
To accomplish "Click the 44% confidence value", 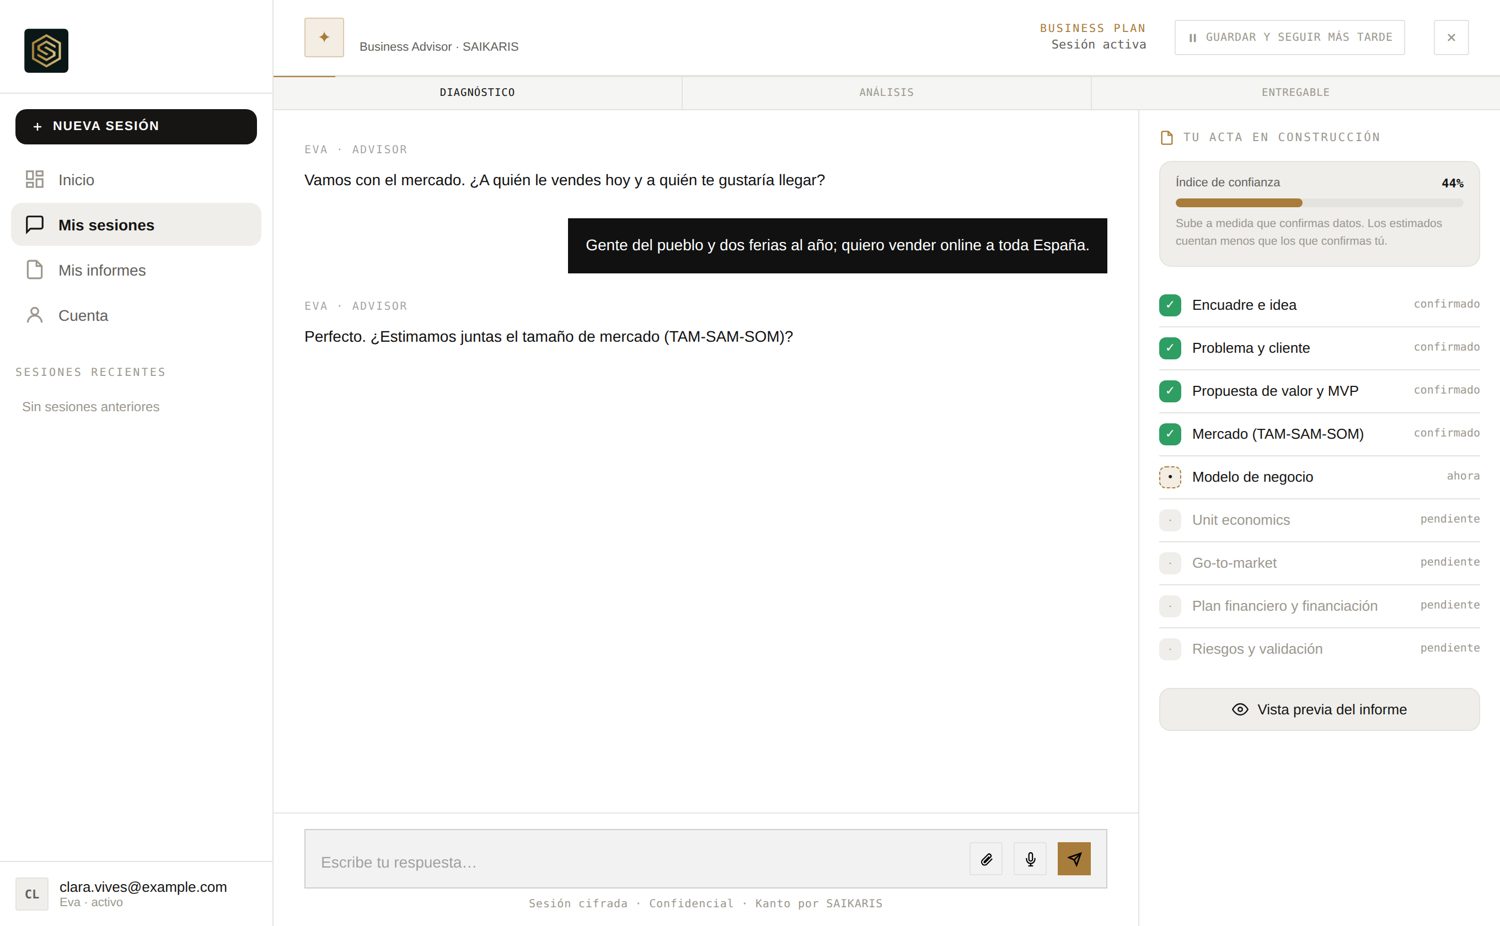I will [x=1452, y=183].
